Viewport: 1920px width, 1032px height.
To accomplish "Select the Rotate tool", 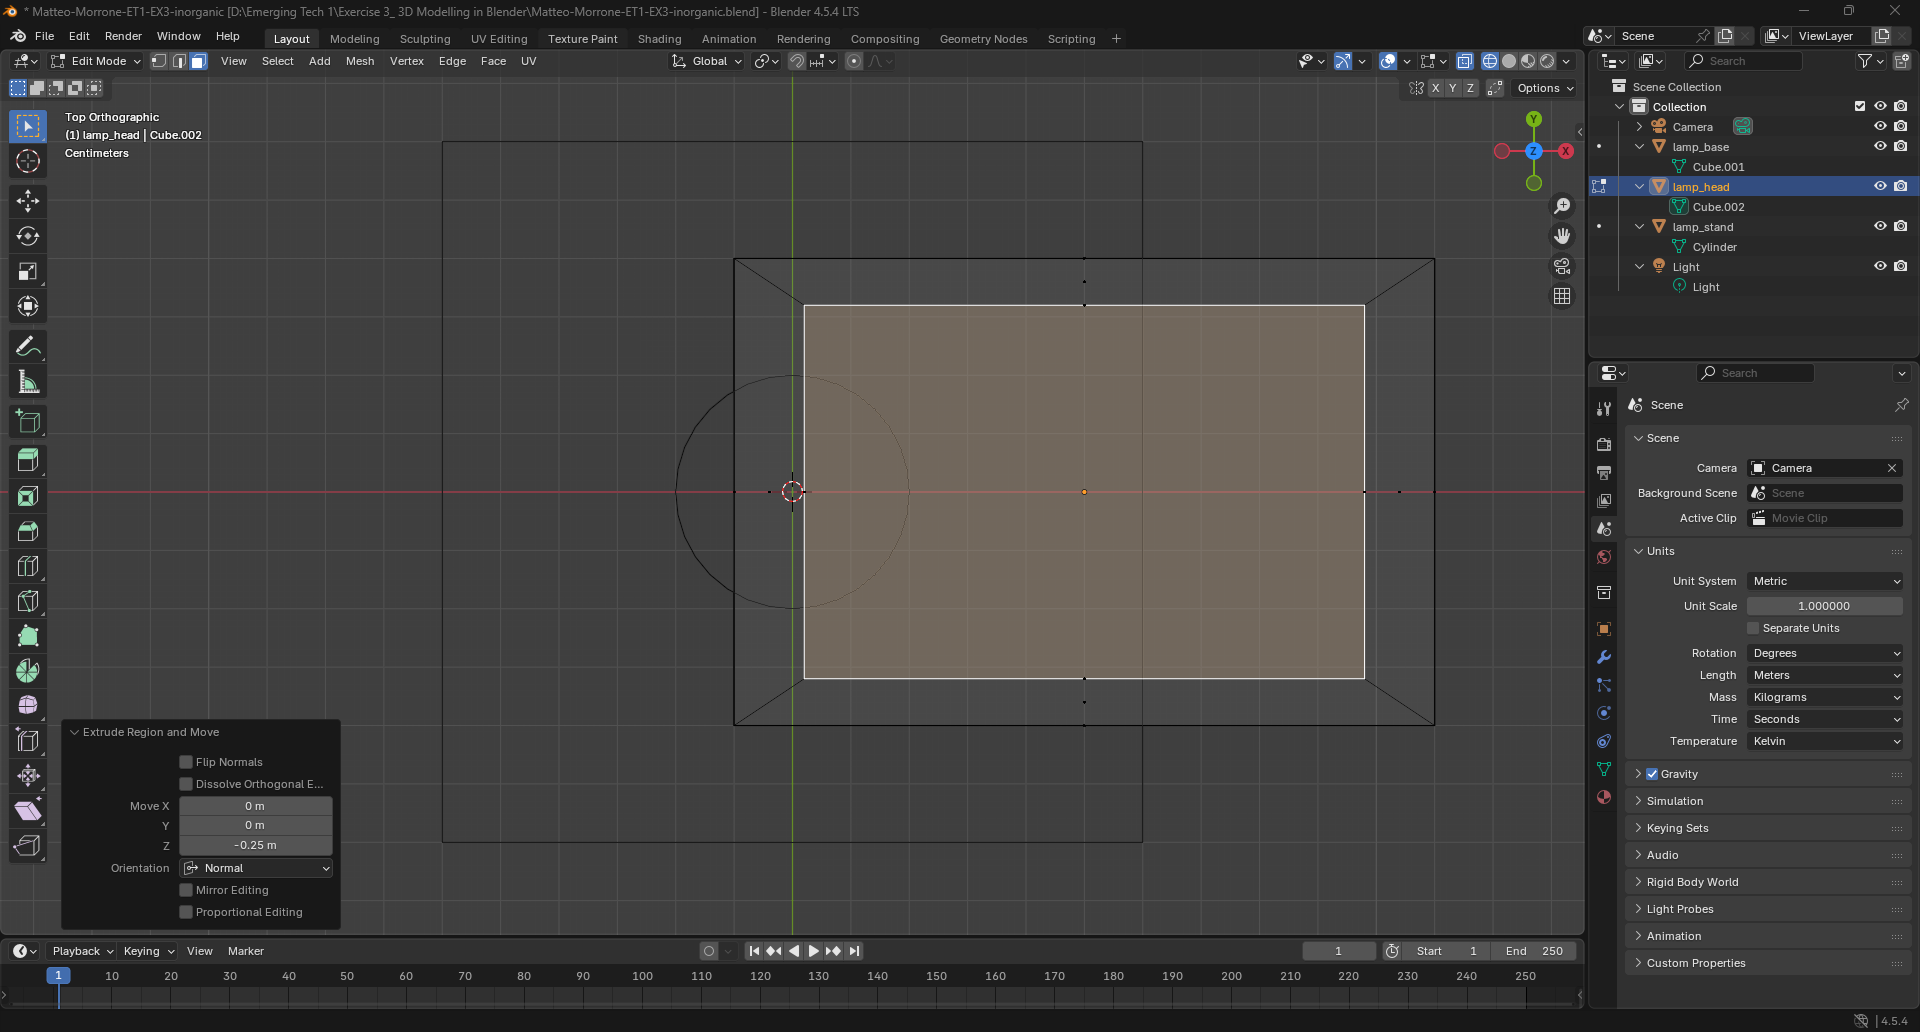I will click(x=28, y=236).
